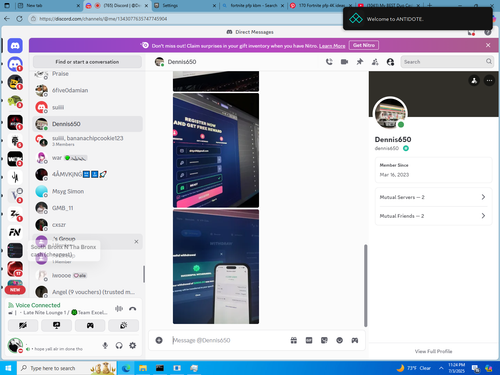Click View Full Profile
Viewport: 500px width, 375px height.
(433, 351)
